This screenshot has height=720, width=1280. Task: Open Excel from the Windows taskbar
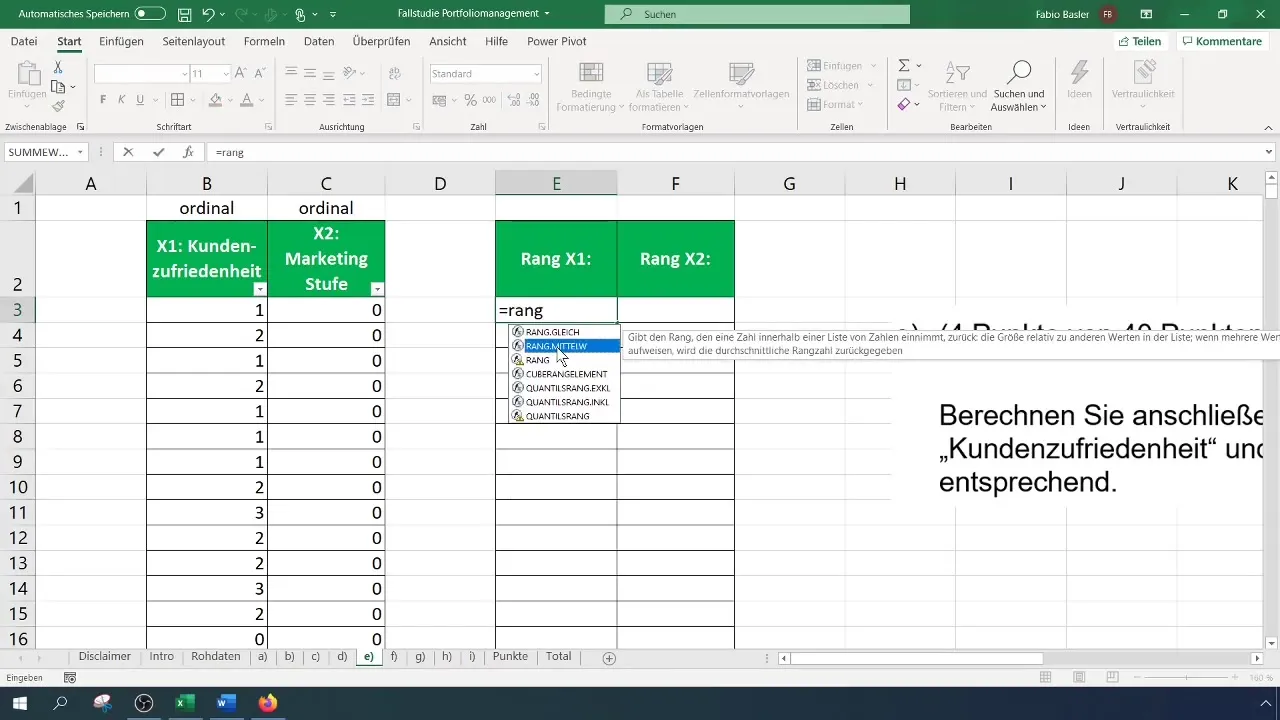tap(185, 703)
